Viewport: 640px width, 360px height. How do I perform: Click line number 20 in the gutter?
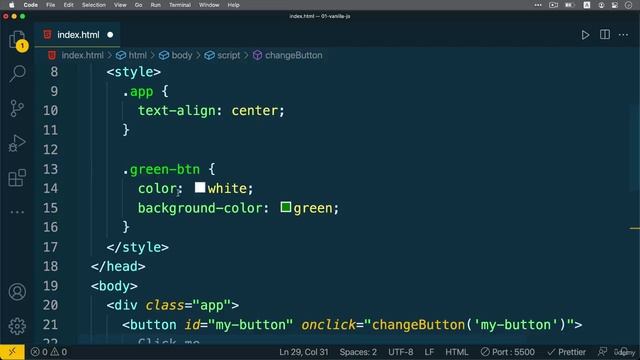tap(51, 305)
